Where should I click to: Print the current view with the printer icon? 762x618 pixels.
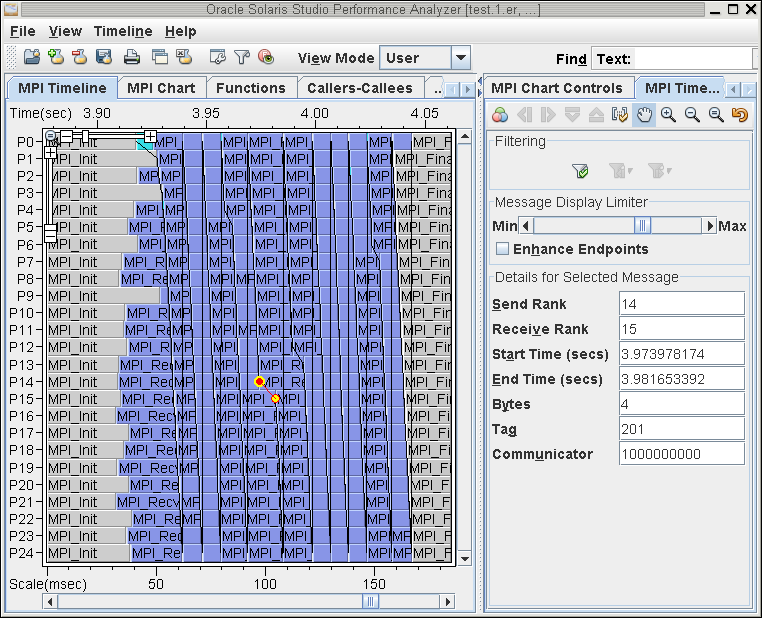tap(131, 57)
